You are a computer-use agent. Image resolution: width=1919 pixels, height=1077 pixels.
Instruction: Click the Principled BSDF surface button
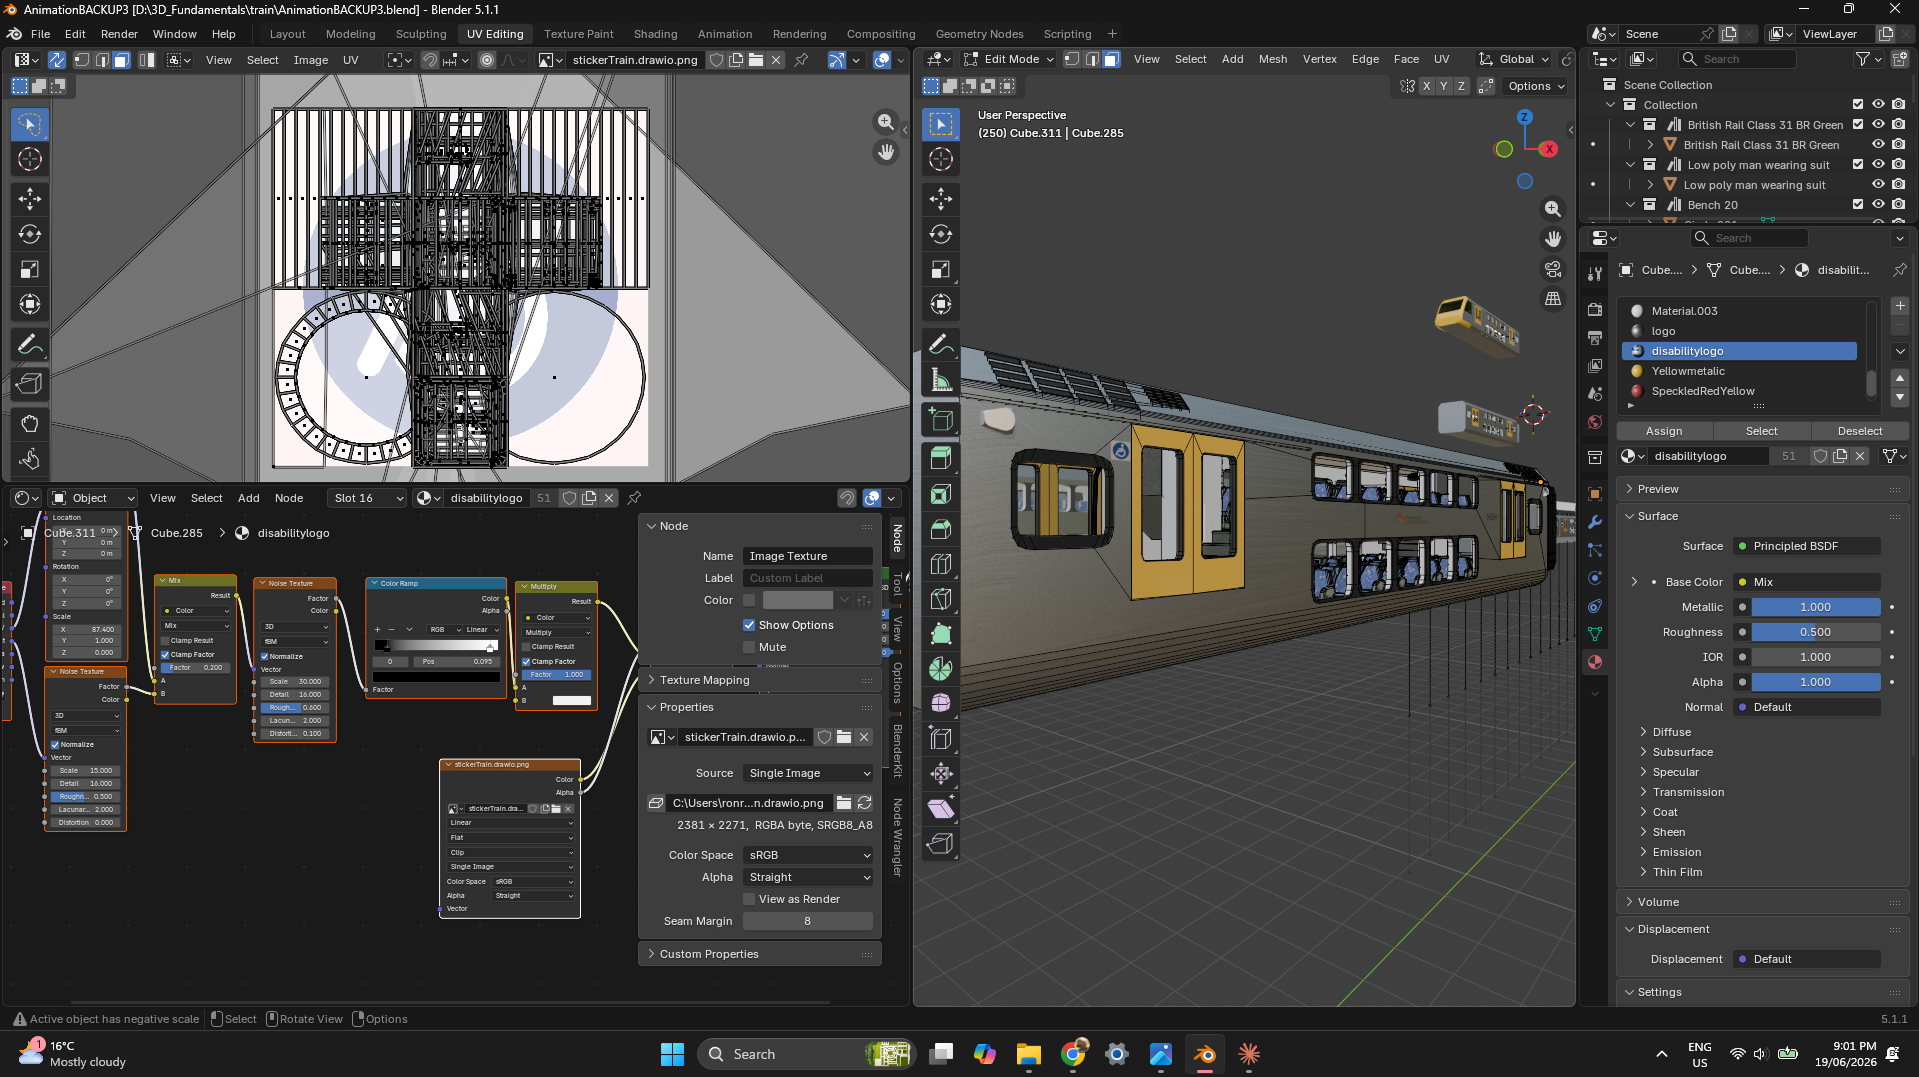point(1807,546)
